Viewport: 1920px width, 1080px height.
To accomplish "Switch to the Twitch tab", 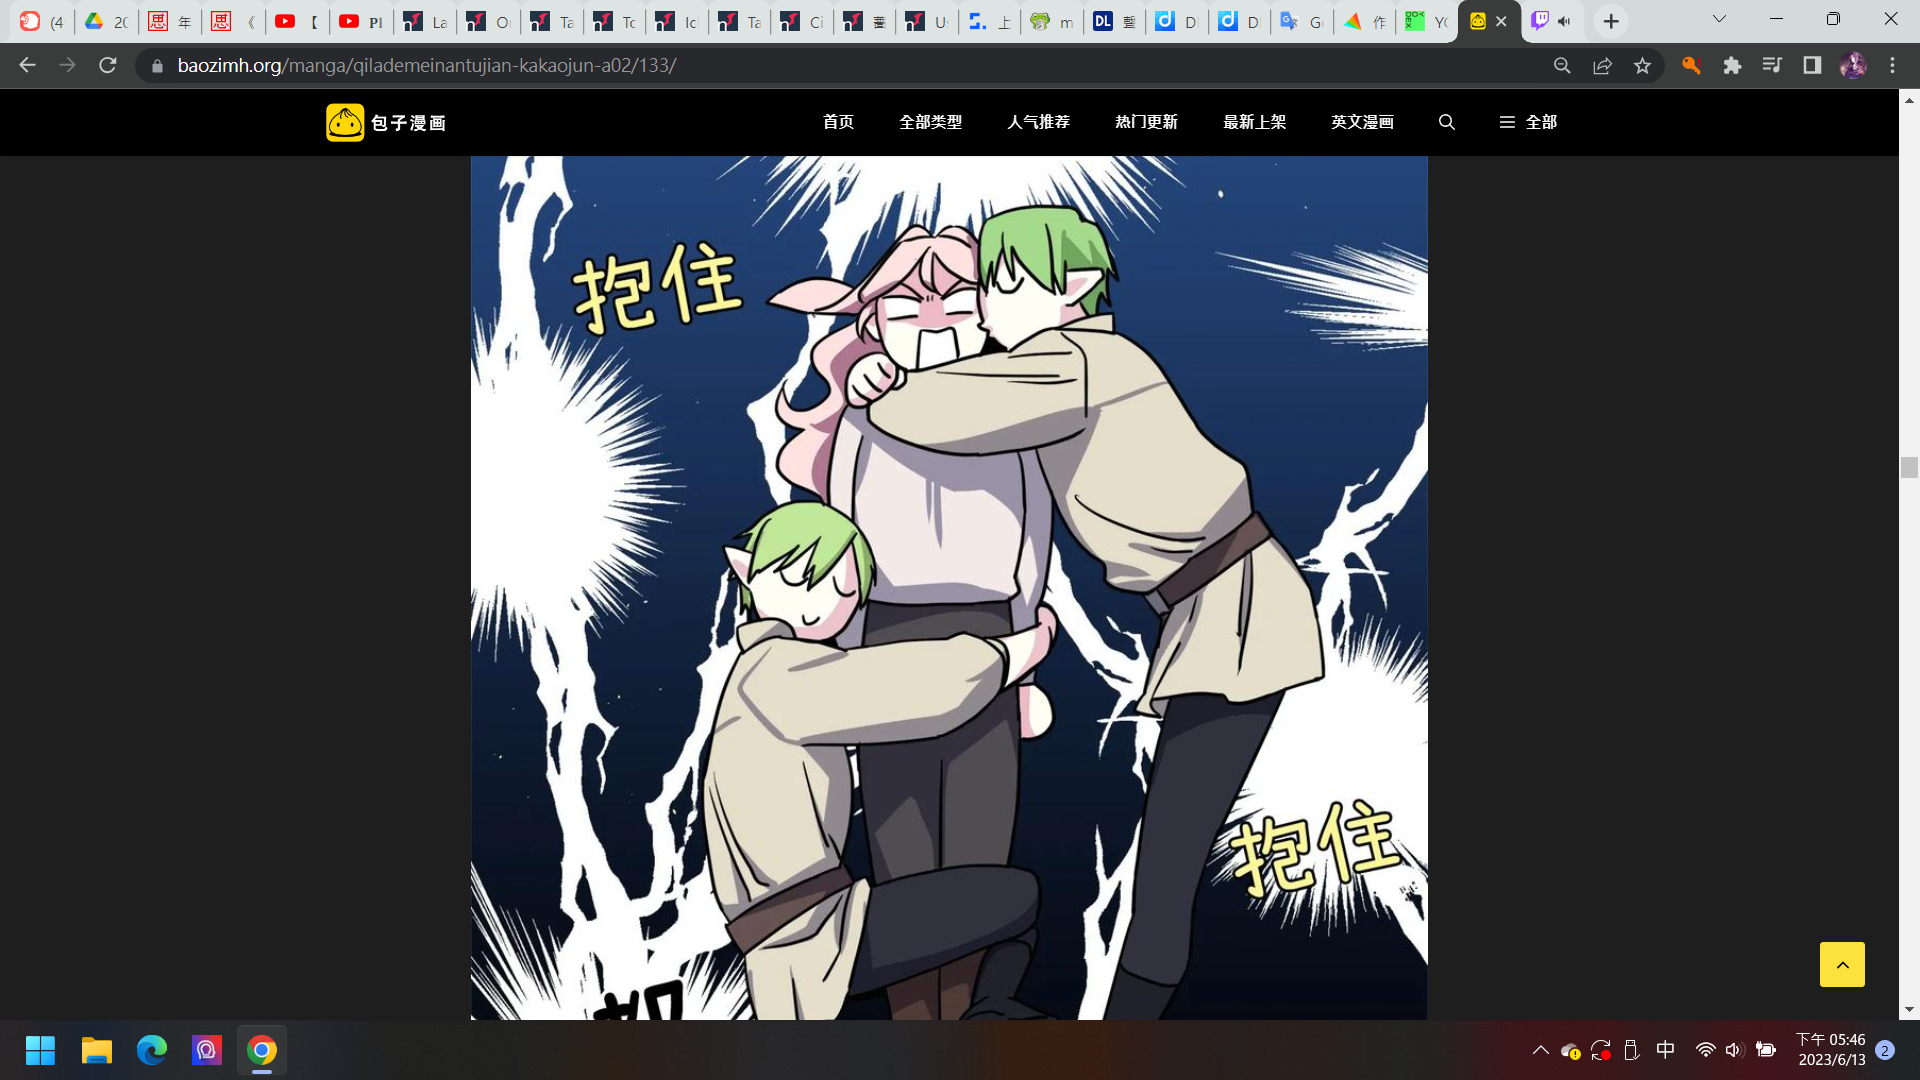I will tap(1541, 21).
